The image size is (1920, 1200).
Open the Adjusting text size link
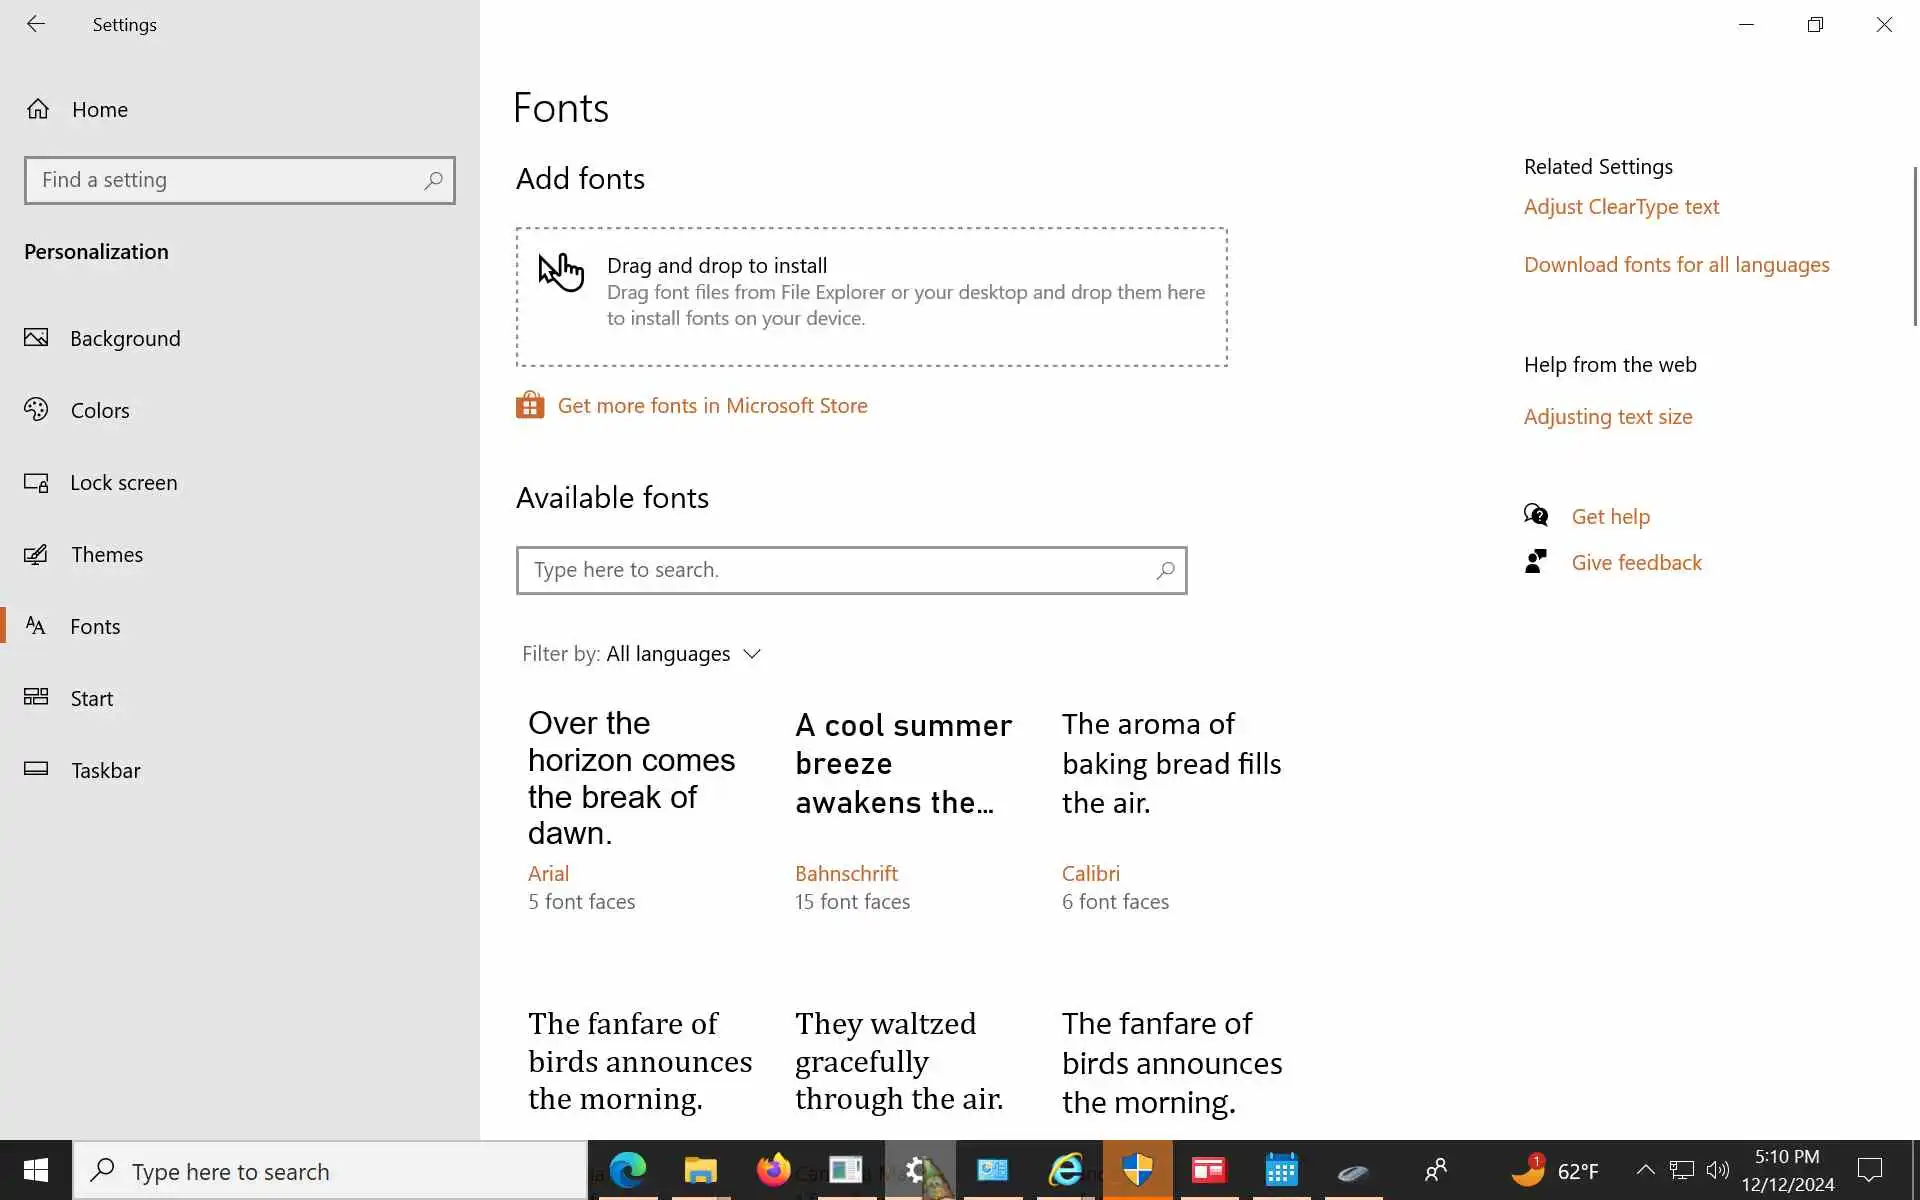[x=1607, y=417]
